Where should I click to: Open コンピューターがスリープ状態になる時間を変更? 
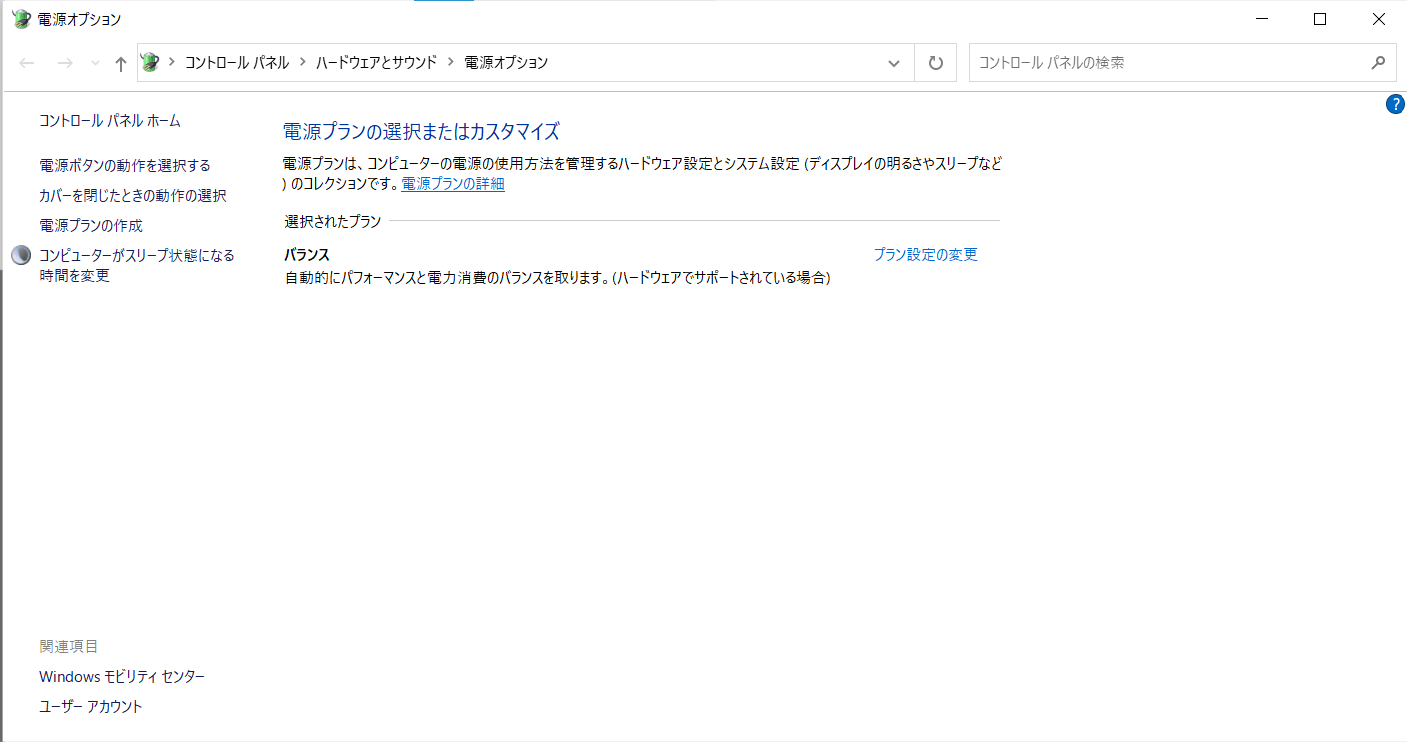137,266
